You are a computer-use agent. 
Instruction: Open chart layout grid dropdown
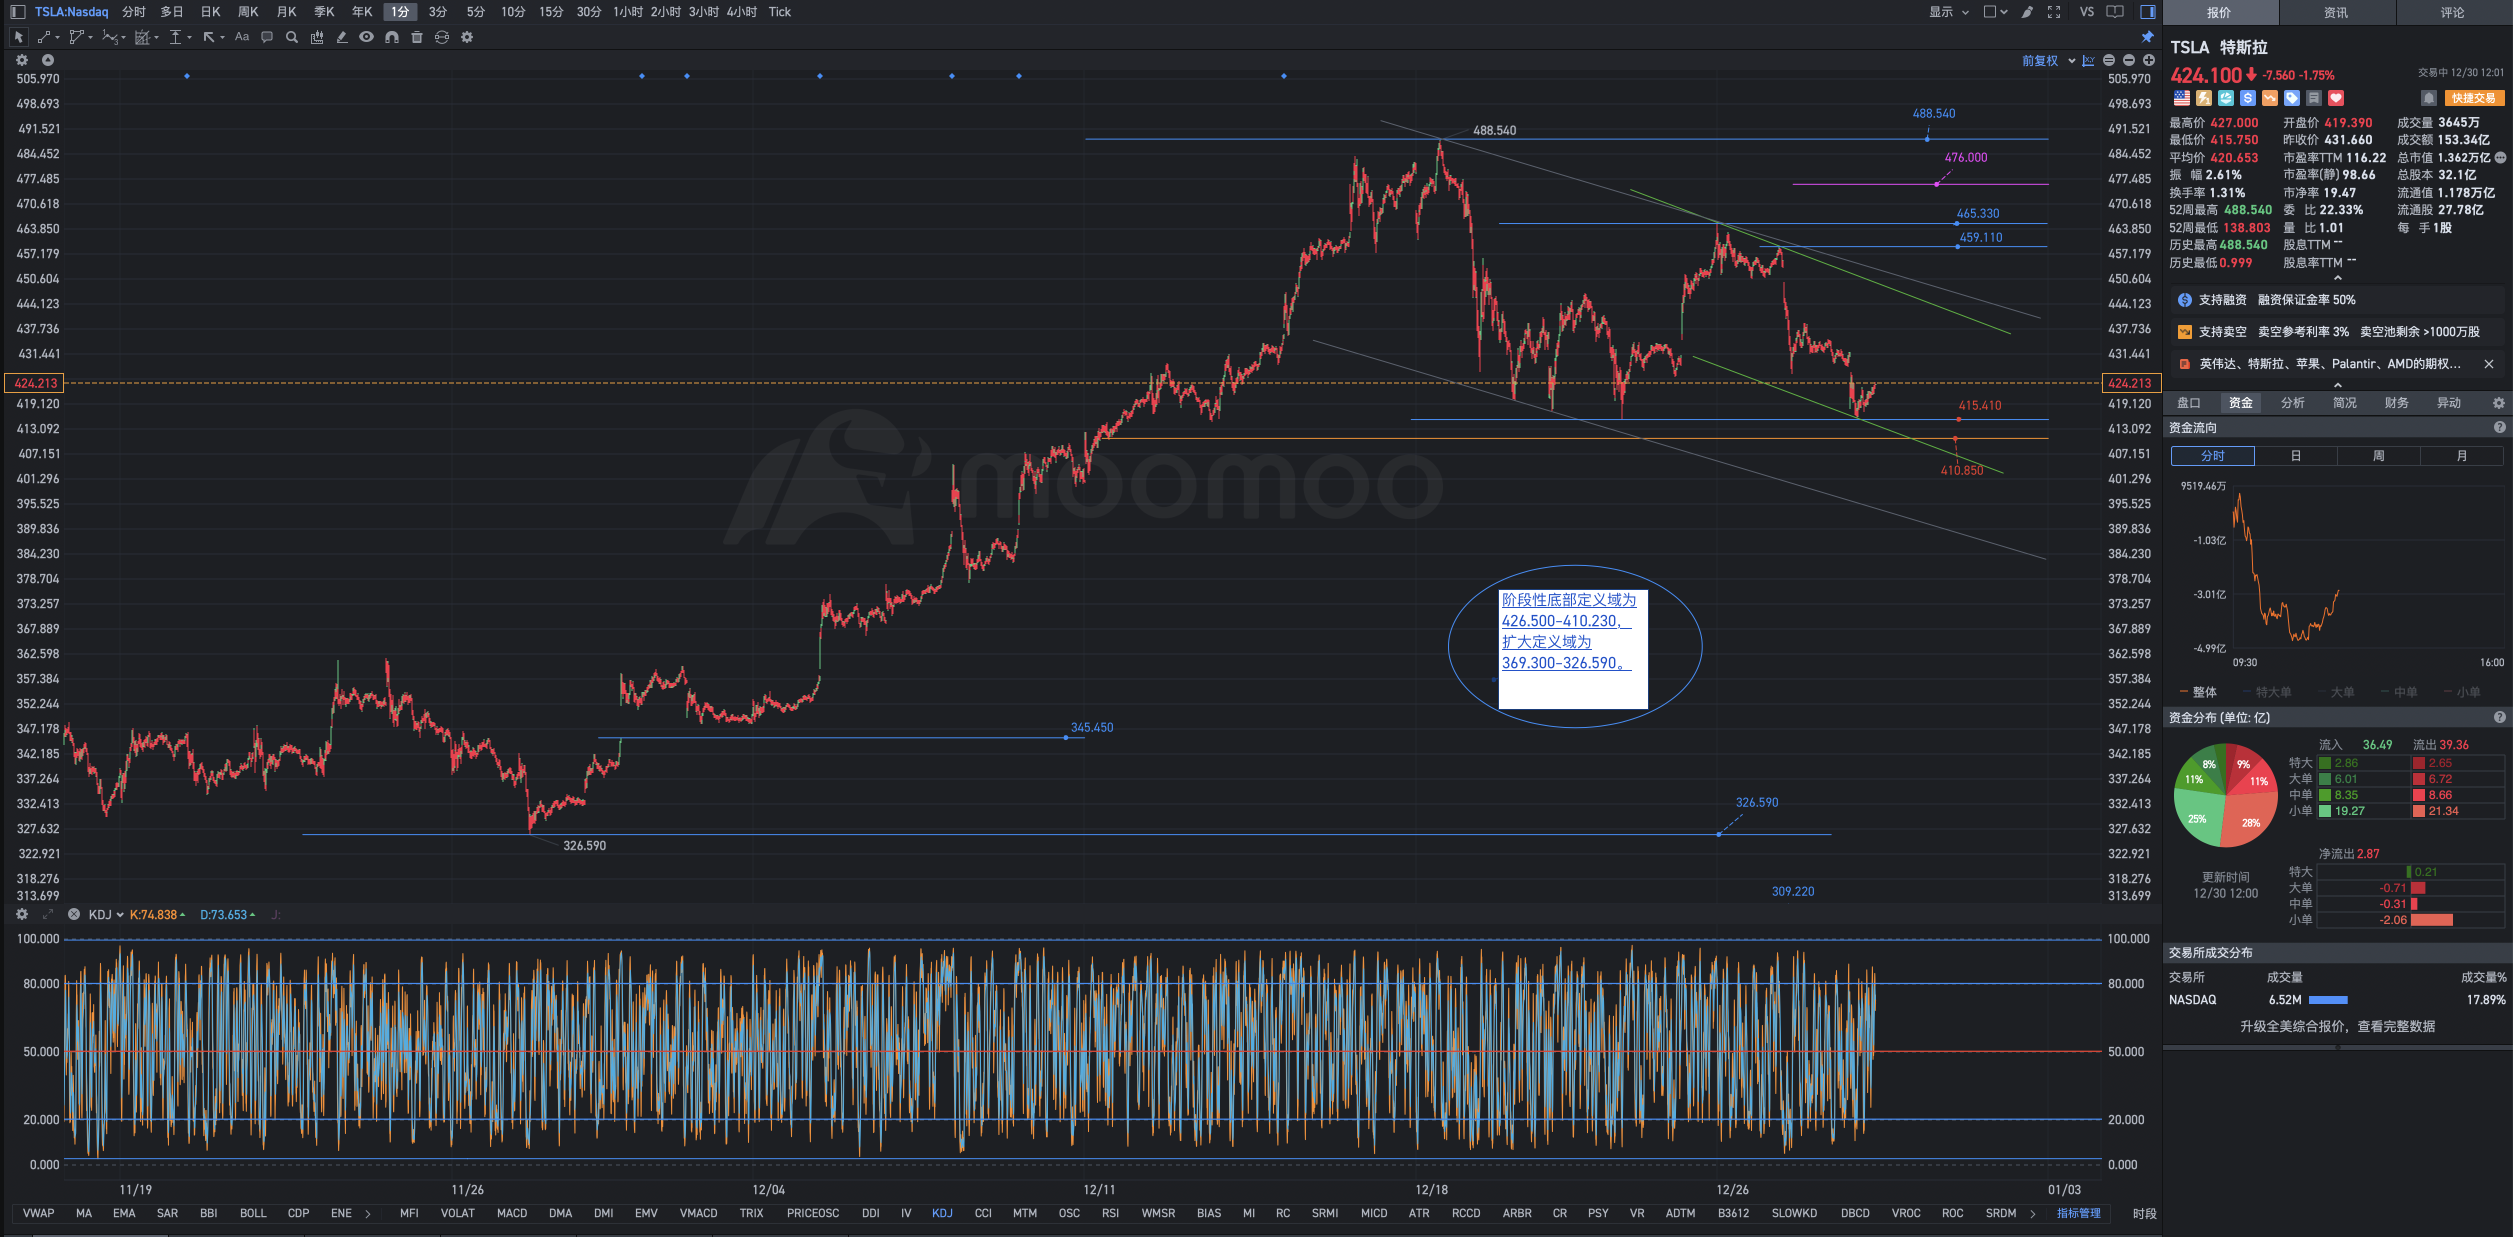point(1995,12)
